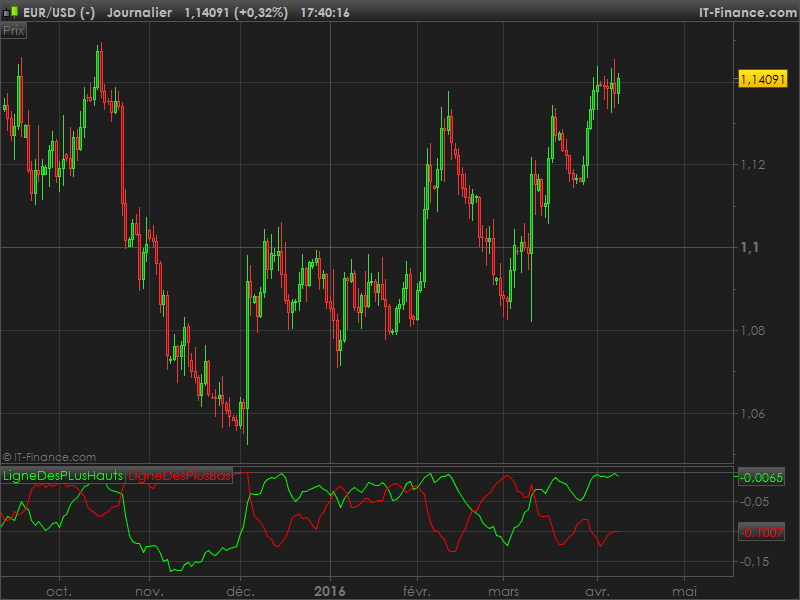This screenshot has height=600, width=800.
Task: Click the 1,08 price axis label
Action: point(753,331)
